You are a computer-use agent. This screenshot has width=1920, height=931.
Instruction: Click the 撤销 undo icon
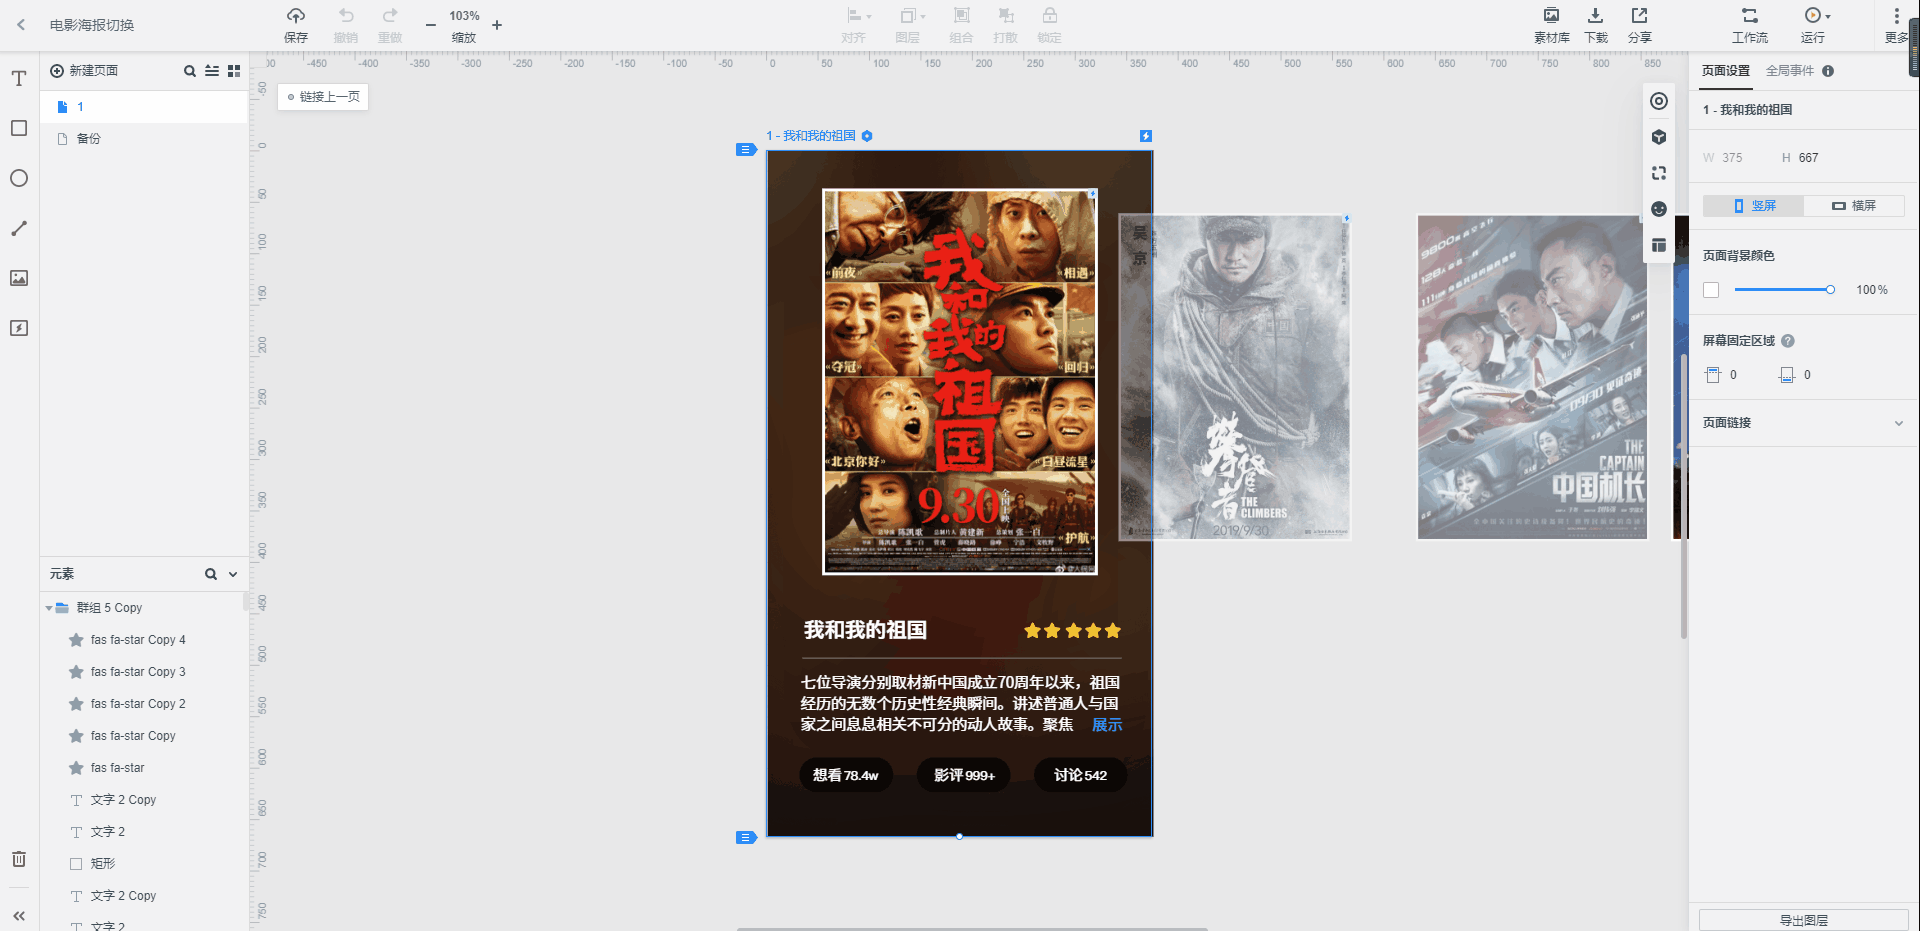click(x=346, y=16)
